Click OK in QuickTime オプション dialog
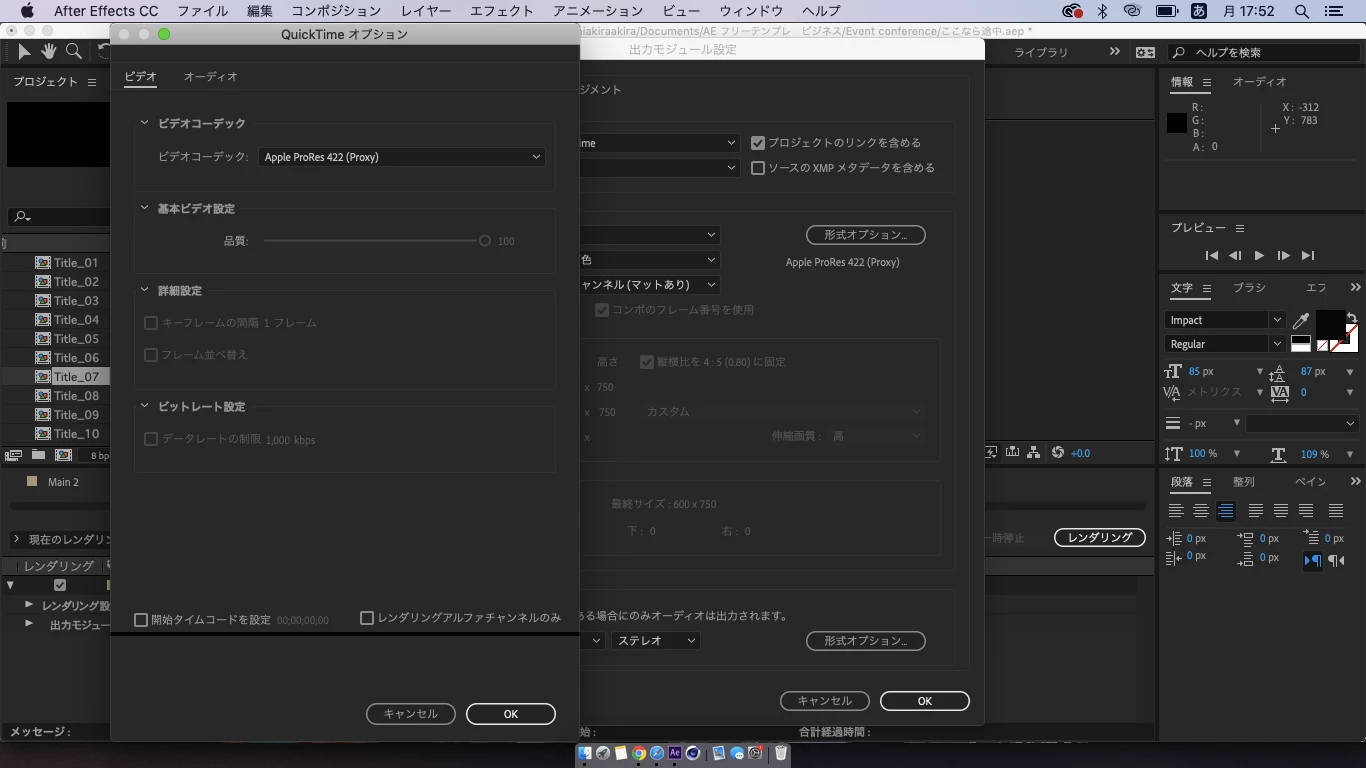Viewport: 1366px width, 768px height. (x=511, y=714)
